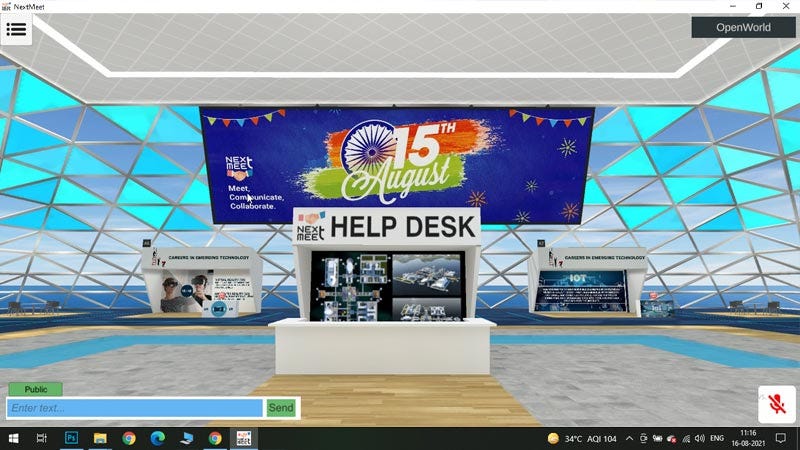The image size is (800, 450).
Task: Open the Help Desk display screen
Action: (x=387, y=286)
